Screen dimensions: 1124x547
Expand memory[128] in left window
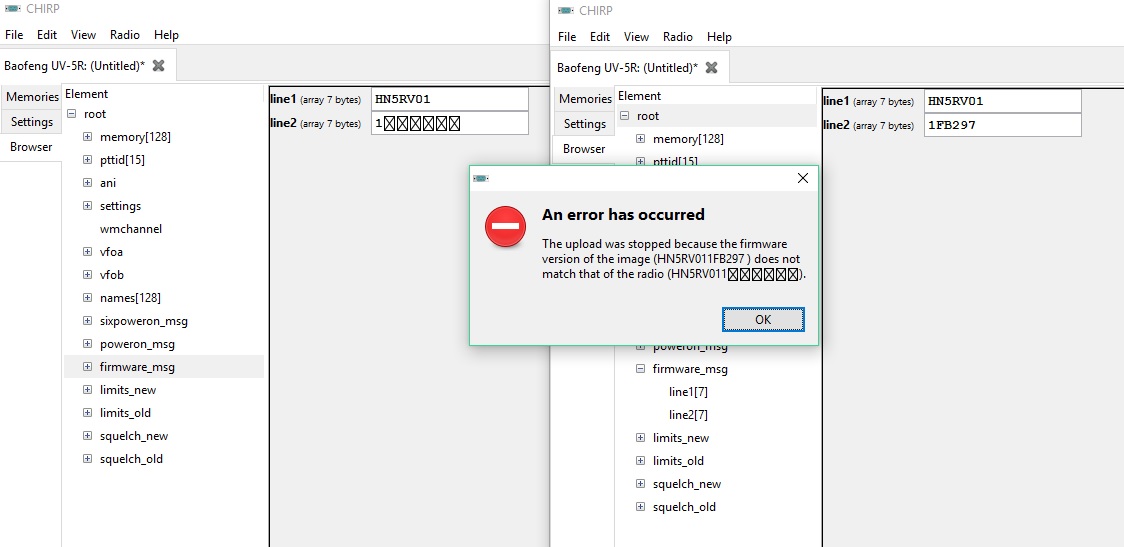coord(87,137)
